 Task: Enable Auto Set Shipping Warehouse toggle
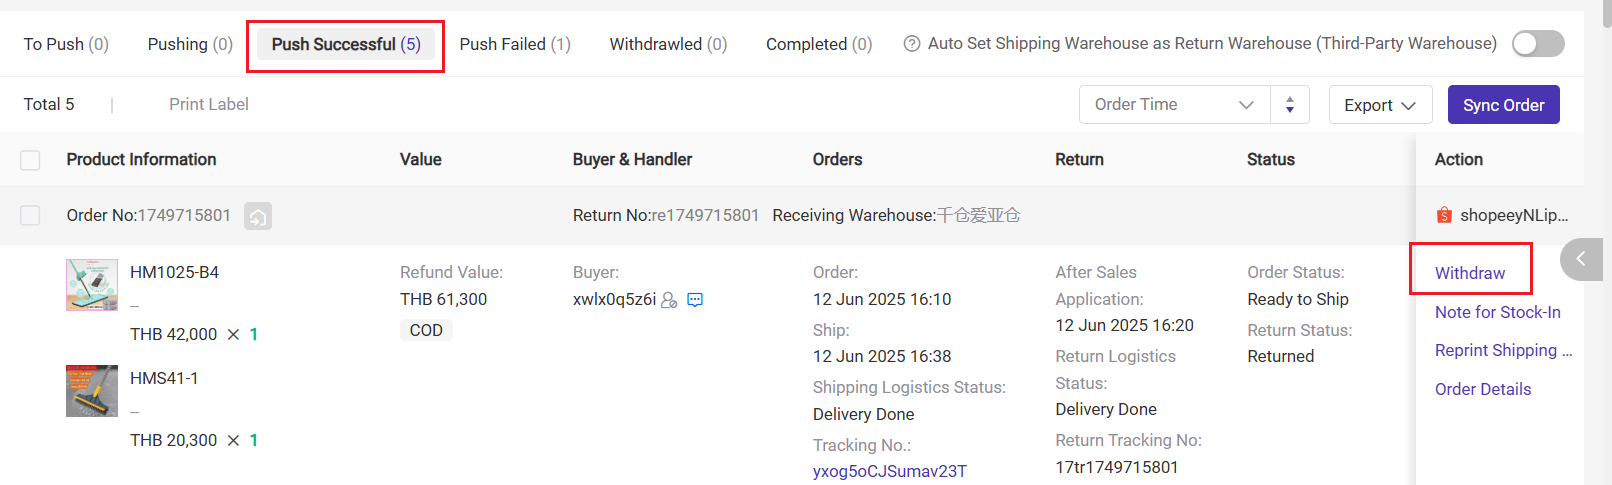tap(1538, 43)
